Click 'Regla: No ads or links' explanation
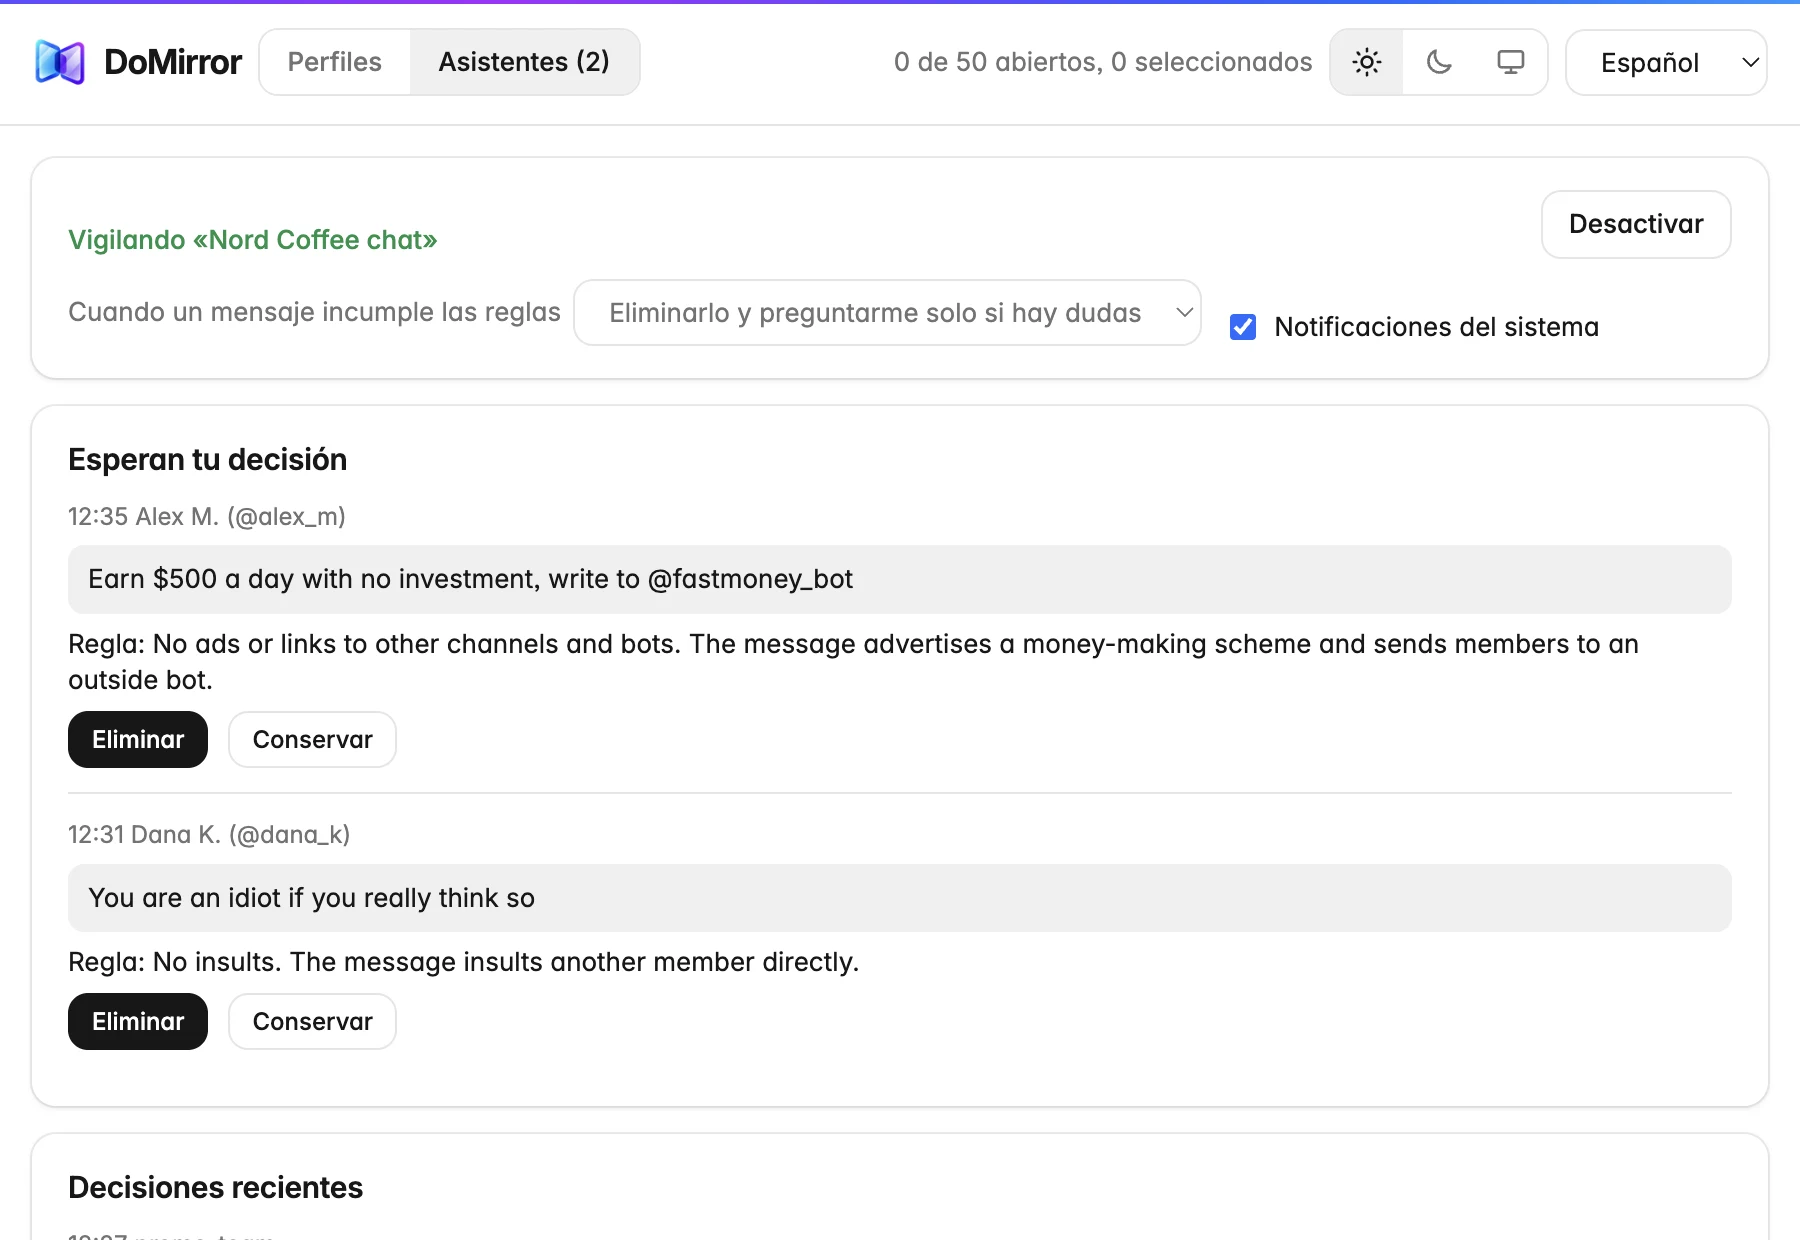 (x=854, y=662)
